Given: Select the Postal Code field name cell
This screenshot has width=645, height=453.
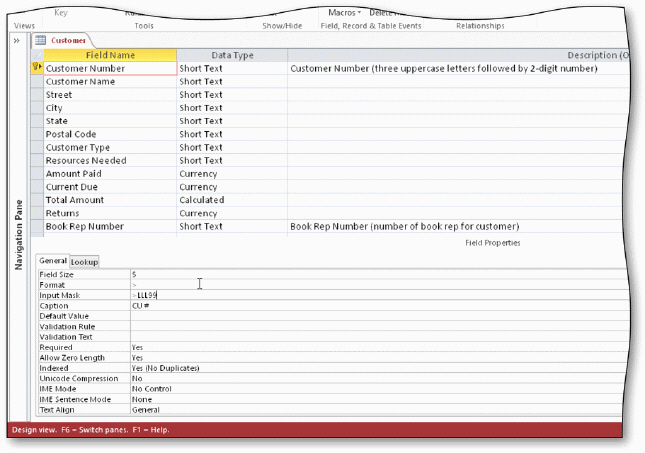Looking at the screenshot, I should pyautogui.click(x=110, y=134).
